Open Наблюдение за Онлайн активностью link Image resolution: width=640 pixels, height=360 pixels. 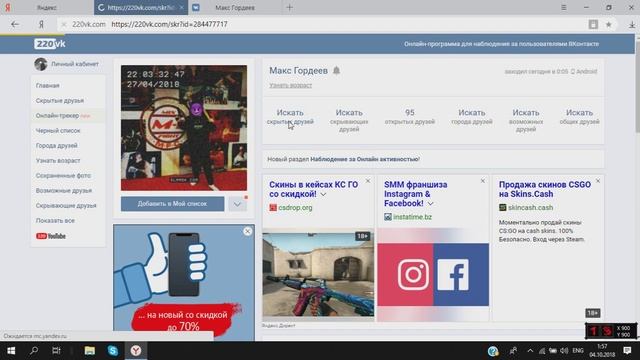click(365, 159)
